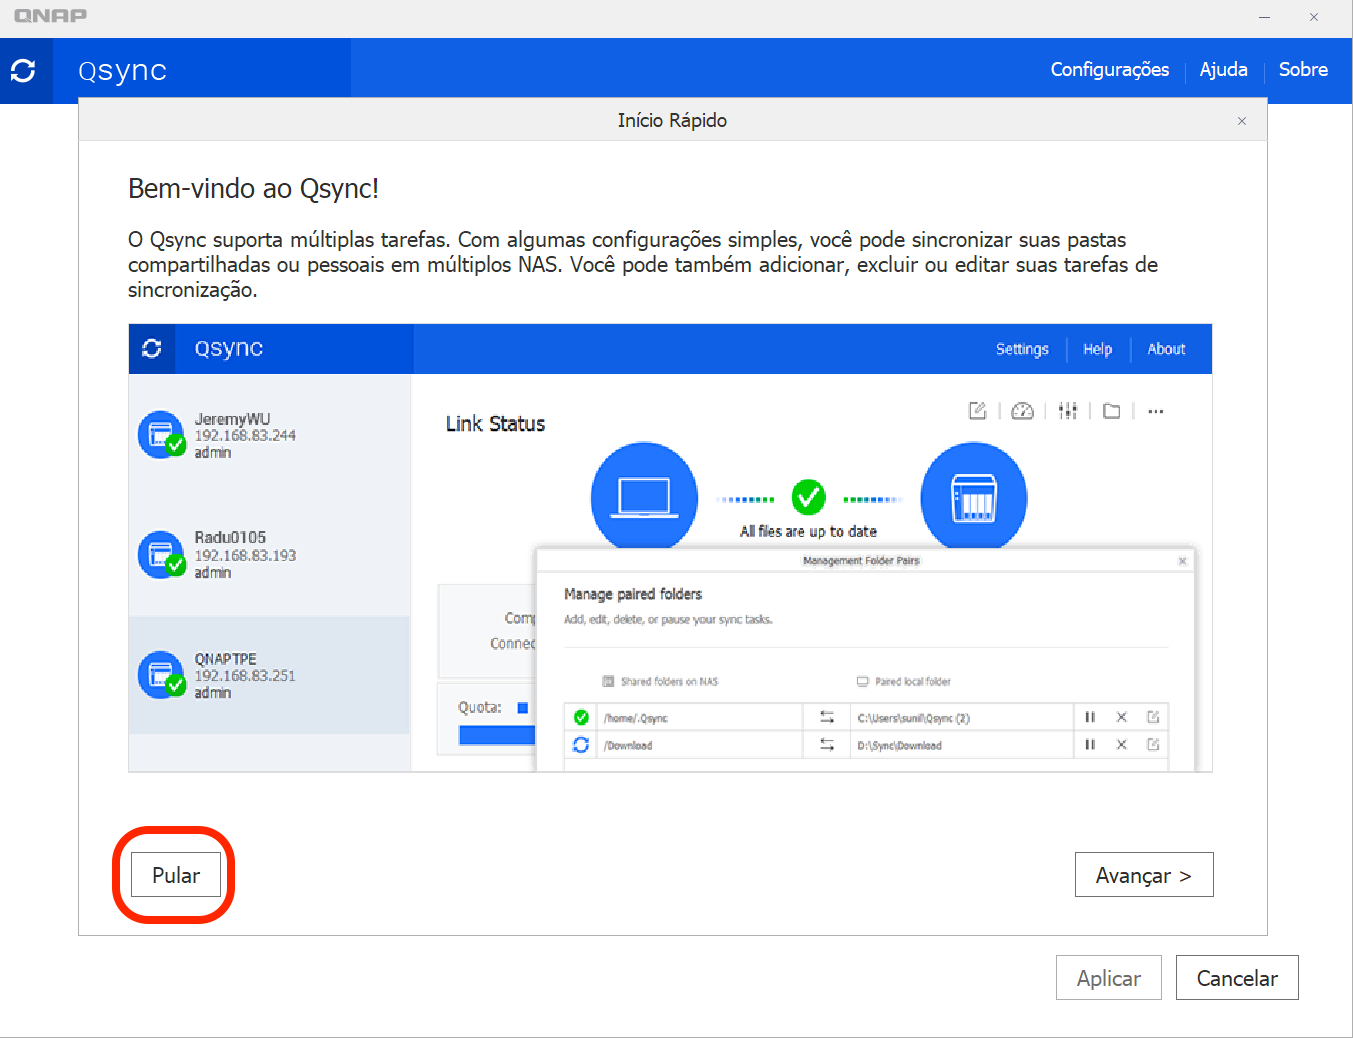
Task: Select the edit/compose icon in the Link Status toolbar
Action: pos(976,410)
